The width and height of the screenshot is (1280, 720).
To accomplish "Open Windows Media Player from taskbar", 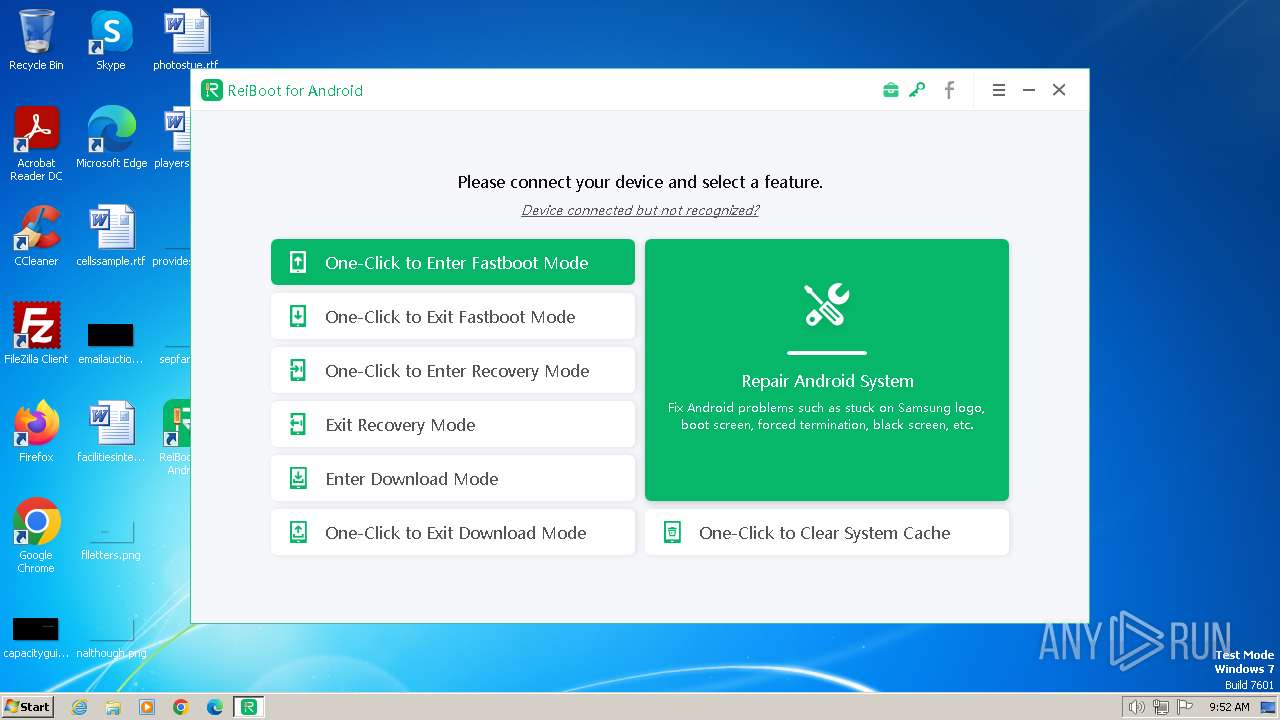I will coord(147,707).
